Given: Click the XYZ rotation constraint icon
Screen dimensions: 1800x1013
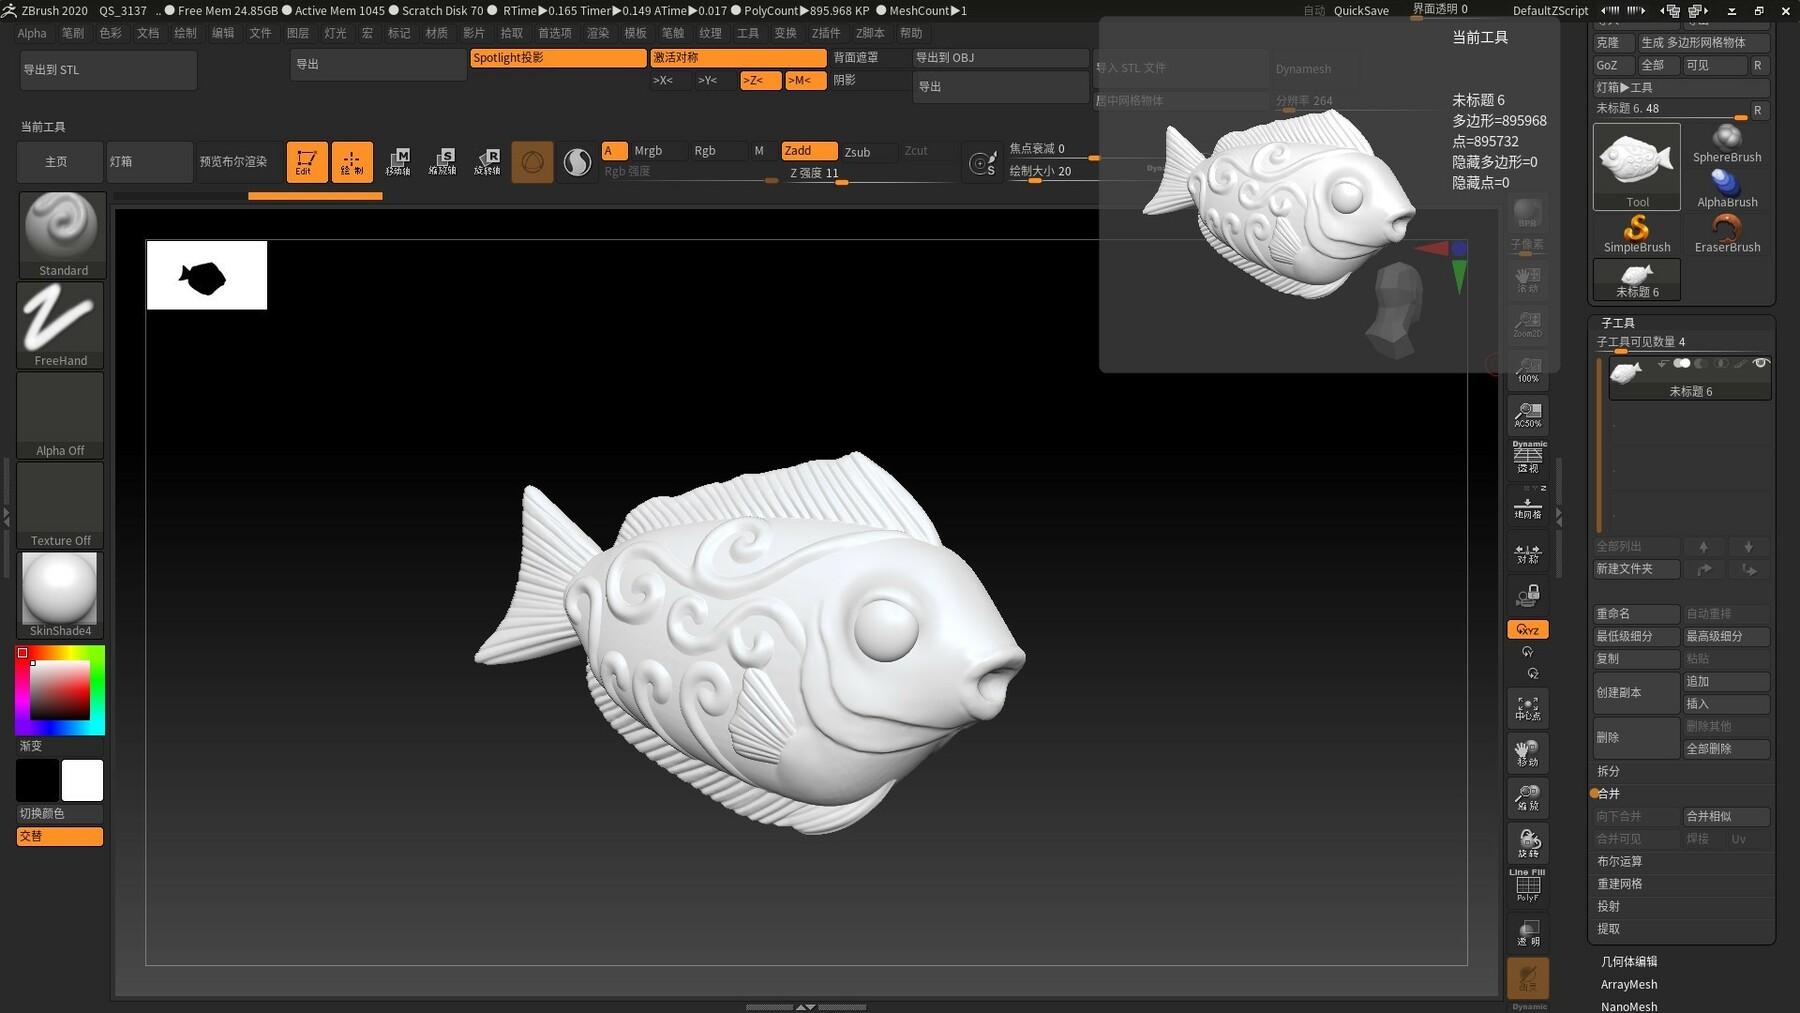Looking at the screenshot, I should click(x=1527, y=629).
